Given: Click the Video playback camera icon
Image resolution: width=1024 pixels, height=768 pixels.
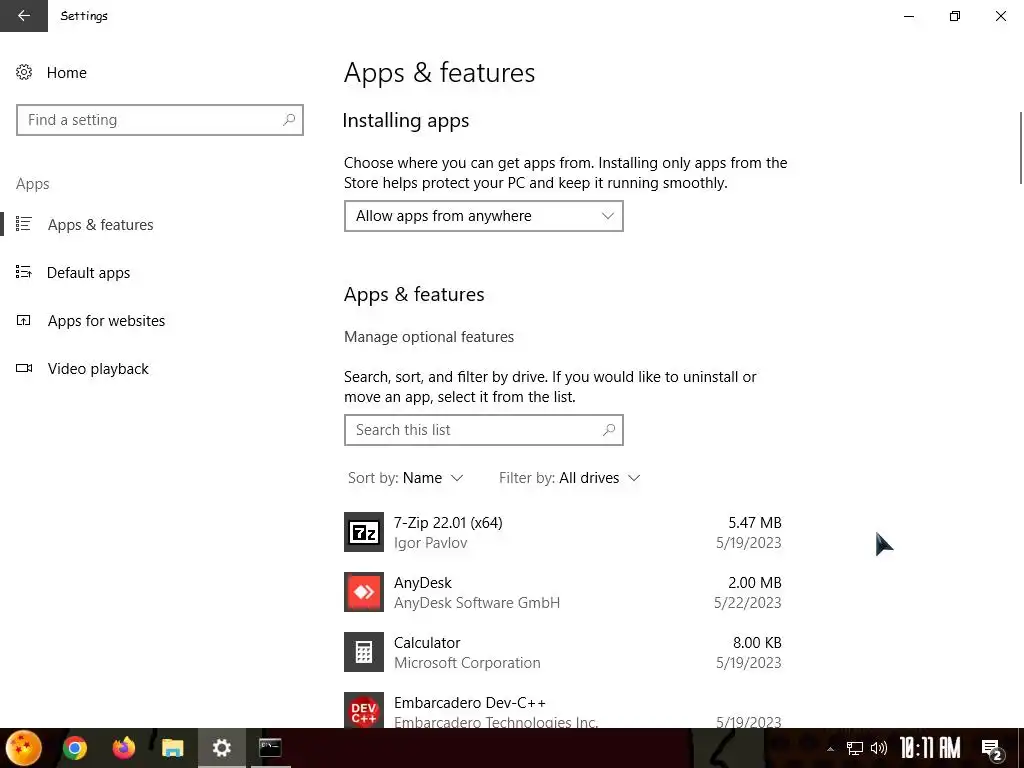Looking at the screenshot, I should [x=24, y=368].
